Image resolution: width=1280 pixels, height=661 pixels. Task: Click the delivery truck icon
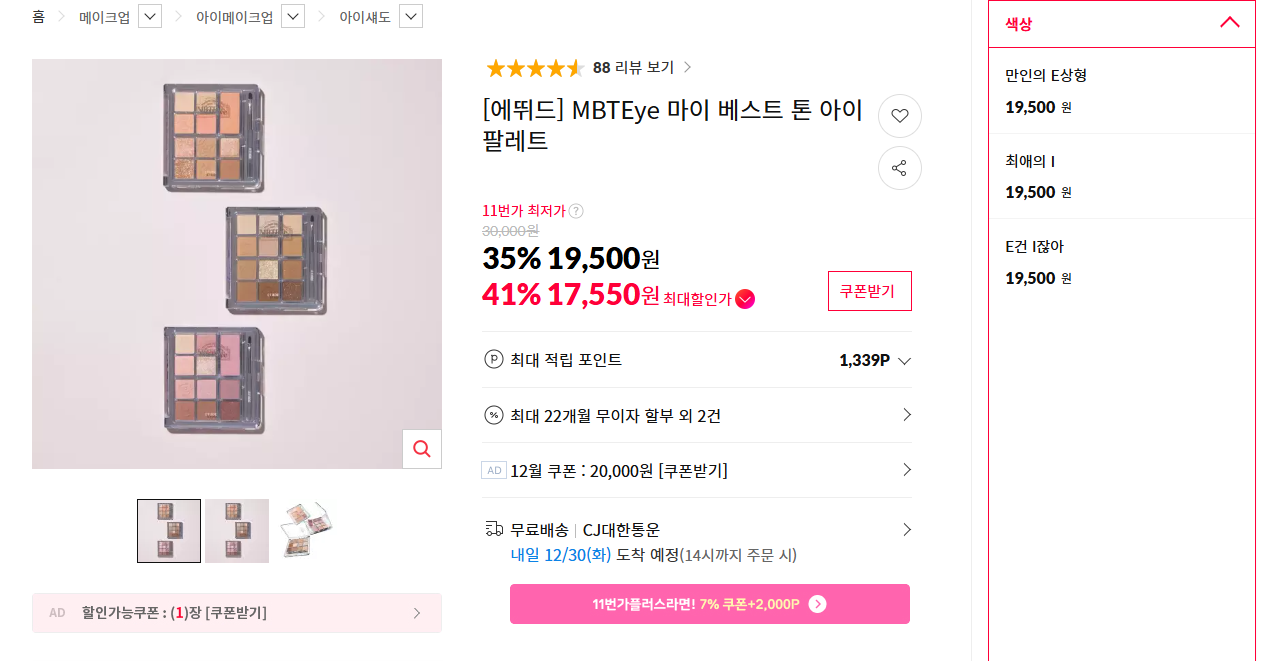point(493,529)
